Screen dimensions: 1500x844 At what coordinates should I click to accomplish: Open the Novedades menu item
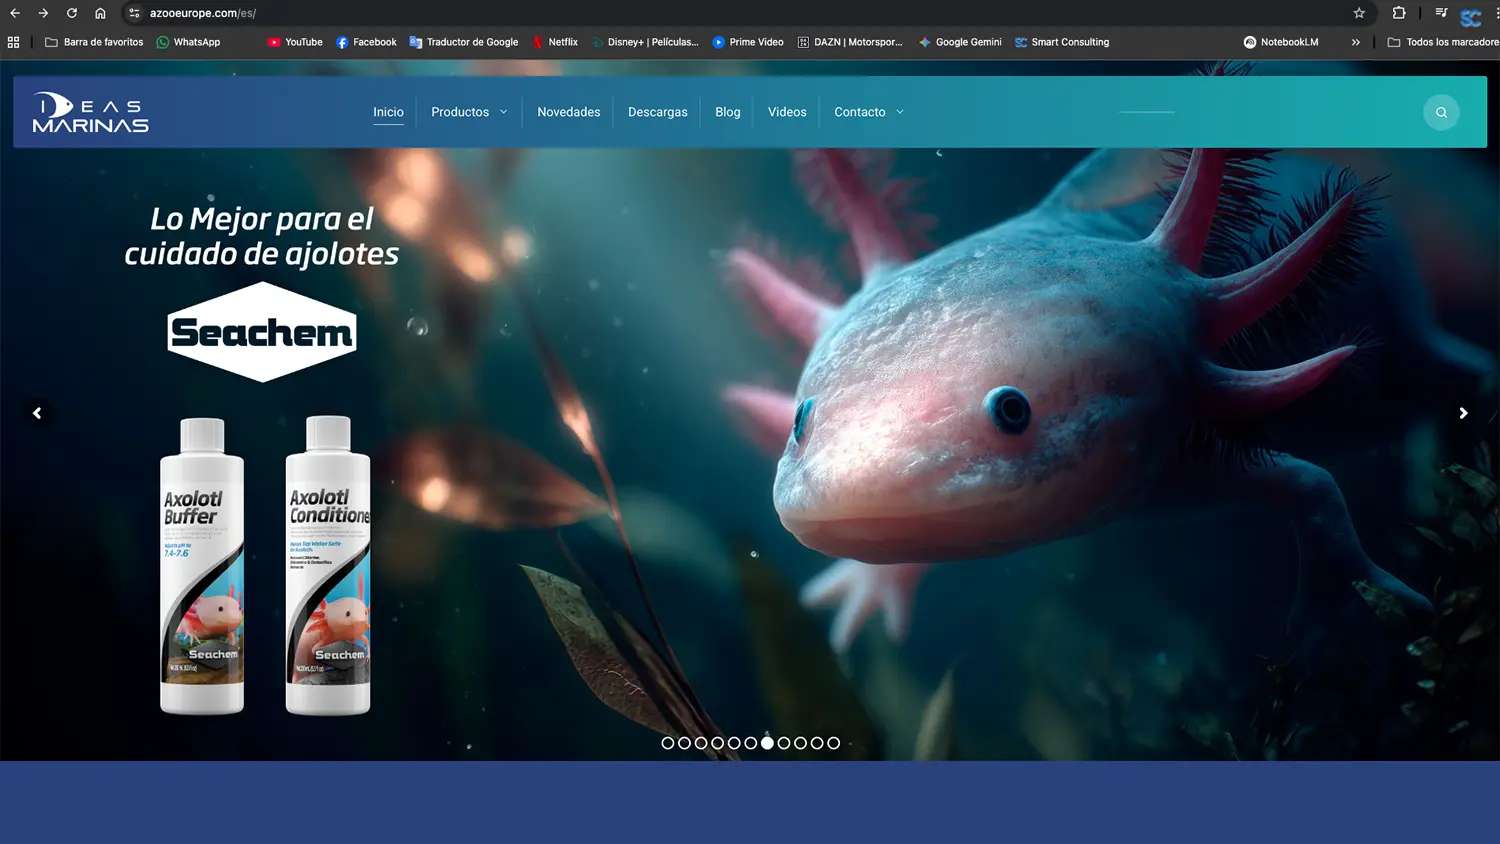(568, 112)
